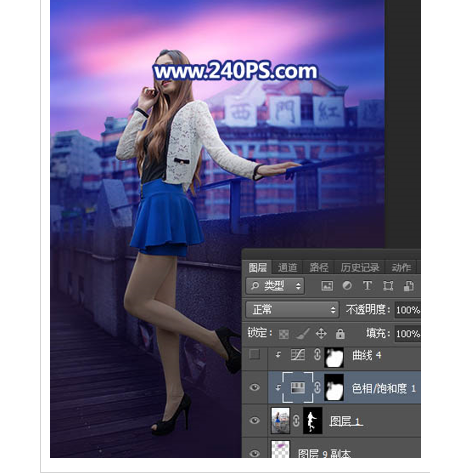Select the 色相/饱和度 1 layer mask thumbnail
451x473 pixels.
pos(334,388)
